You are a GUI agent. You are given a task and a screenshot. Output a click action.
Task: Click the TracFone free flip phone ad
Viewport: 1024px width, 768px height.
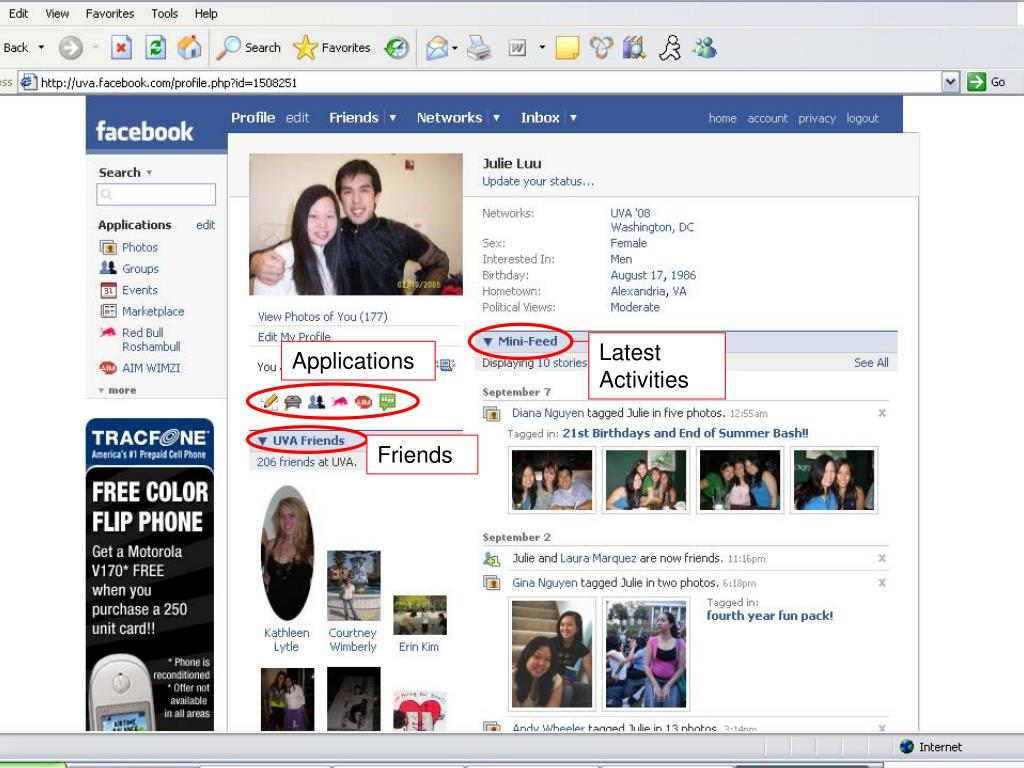(150, 575)
